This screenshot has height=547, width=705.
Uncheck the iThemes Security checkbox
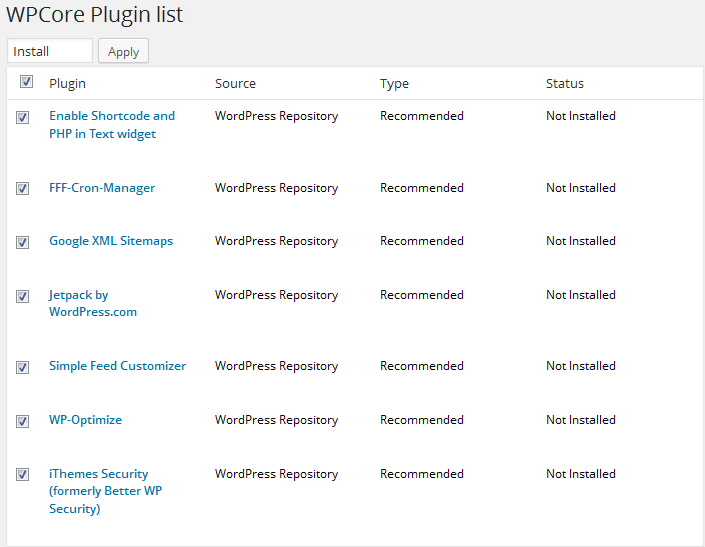coord(23,475)
